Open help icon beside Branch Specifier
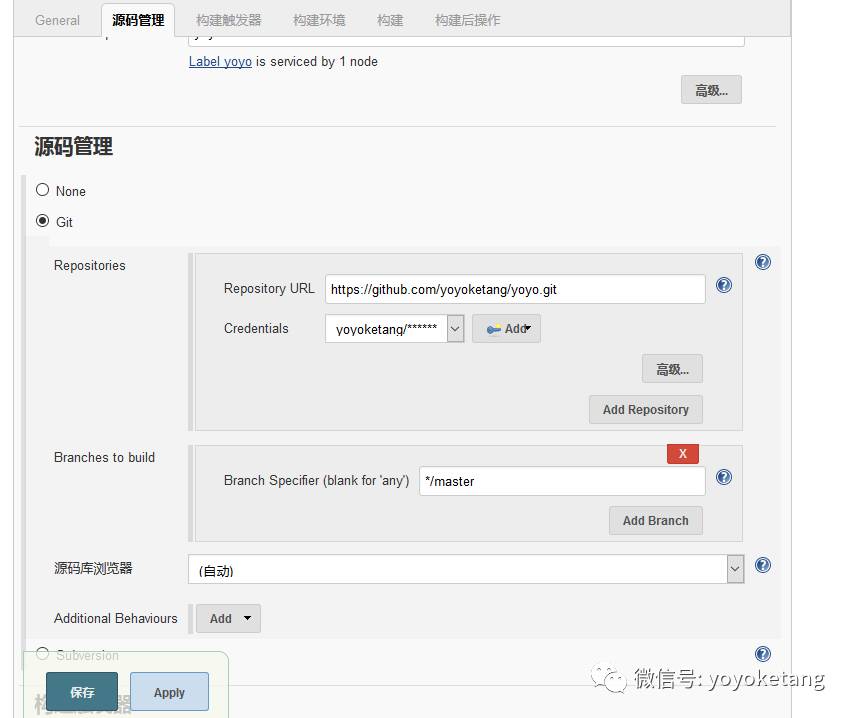 724,477
